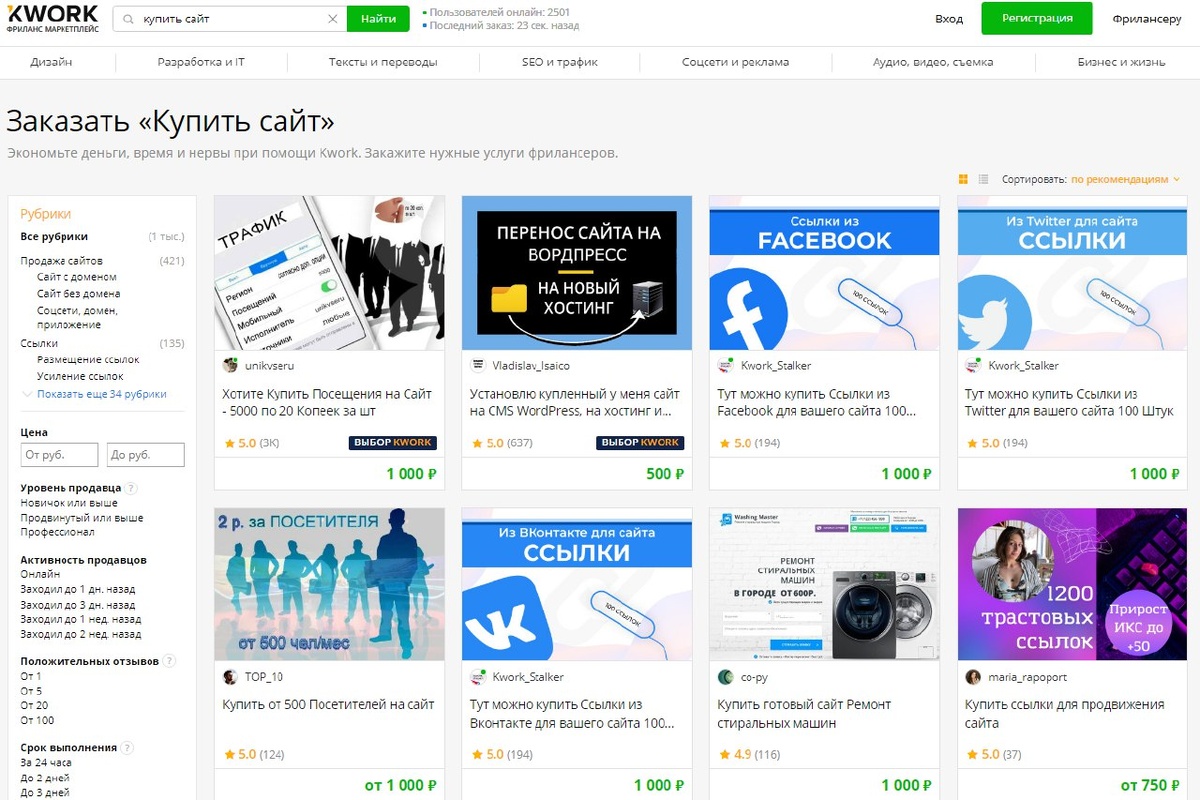Open unikvseru seller avatar
The image size is (1200, 800).
click(x=230, y=365)
